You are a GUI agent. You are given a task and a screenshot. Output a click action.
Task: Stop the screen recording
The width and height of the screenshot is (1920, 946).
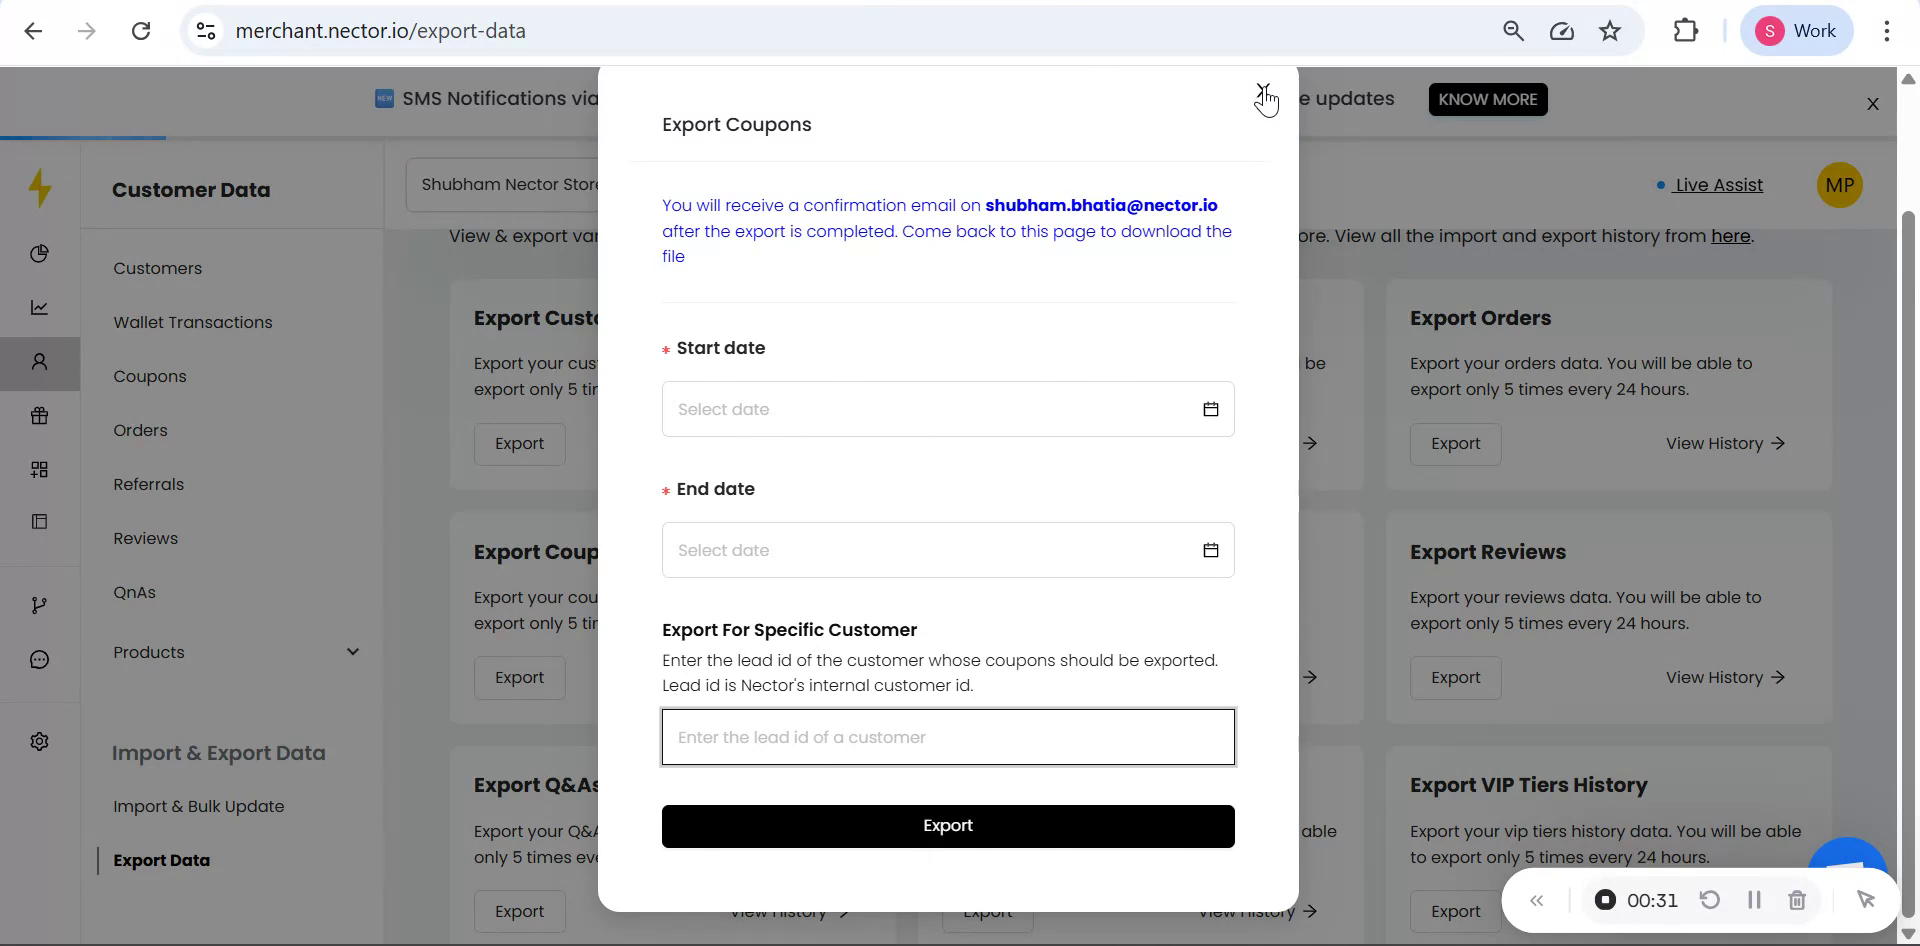point(1606,899)
